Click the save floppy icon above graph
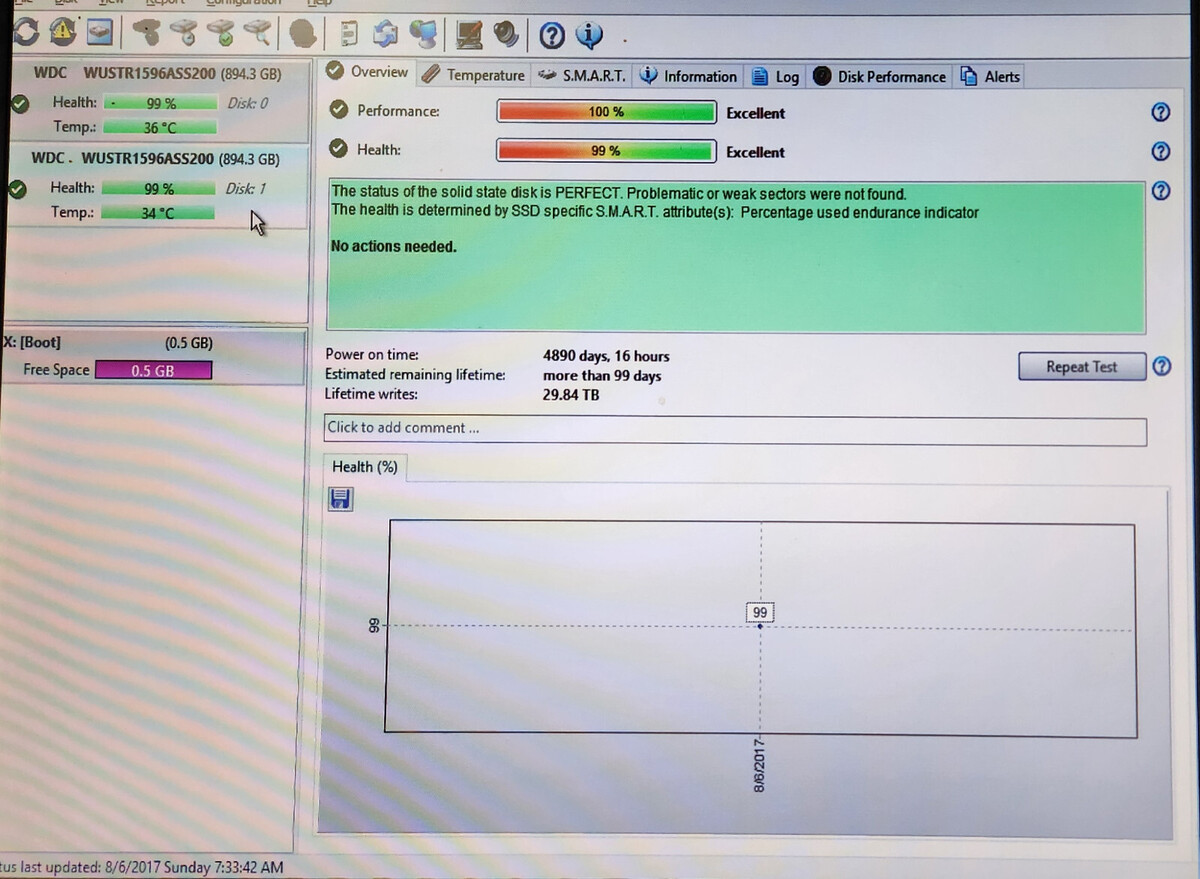 point(341,499)
